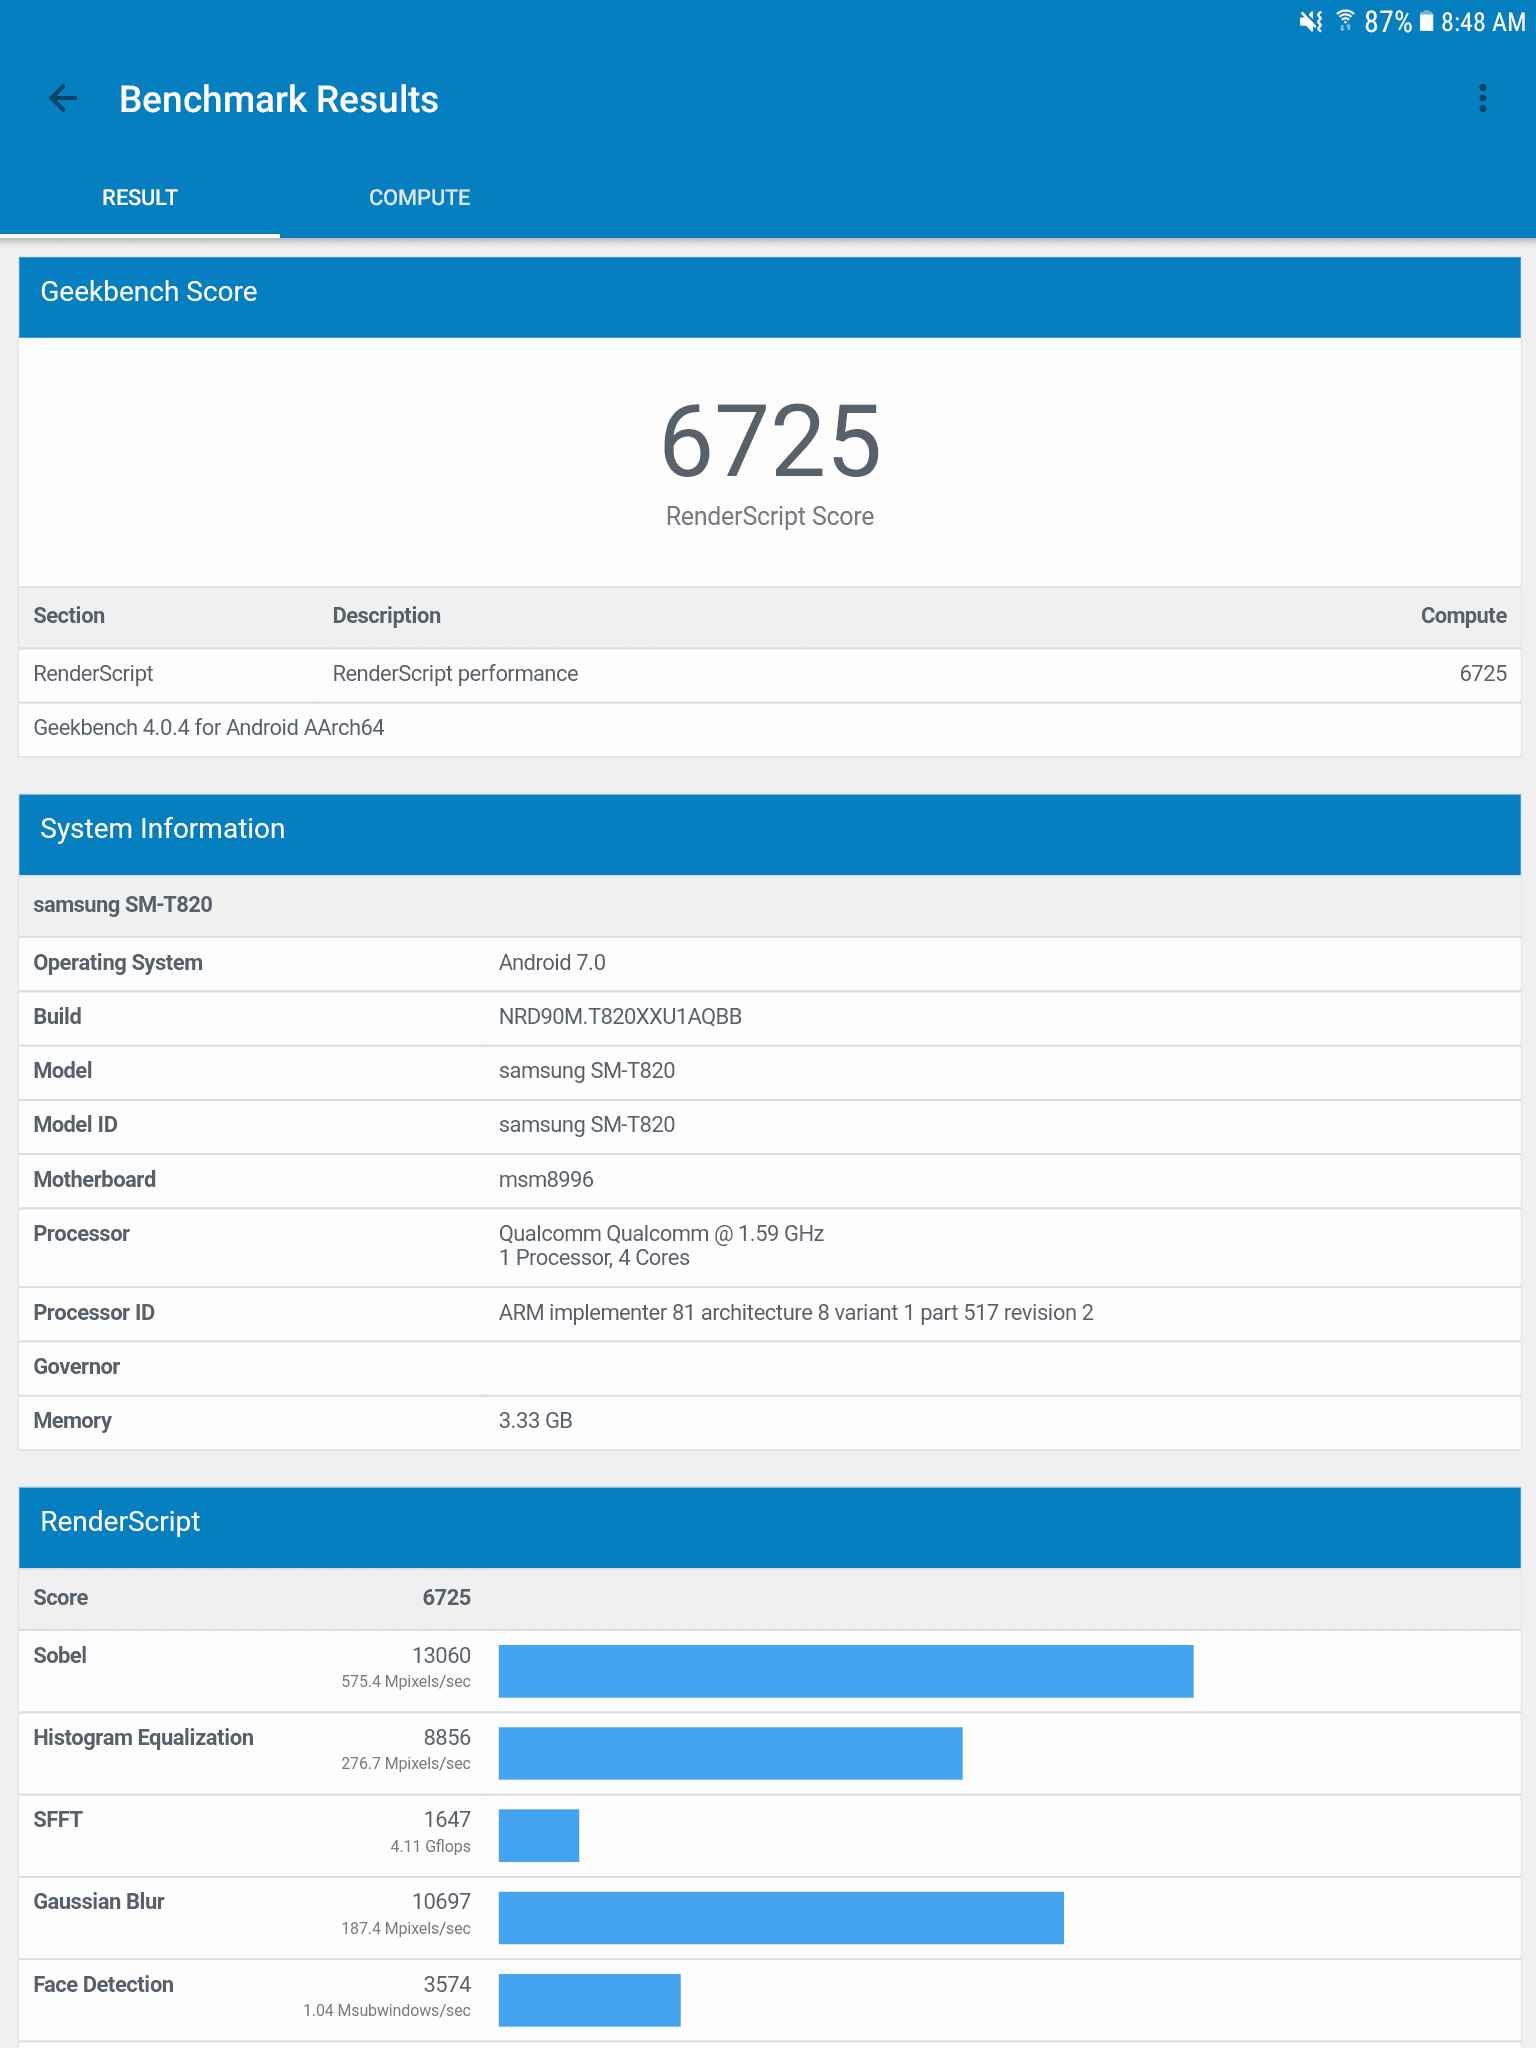Viewport: 1536px width, 2048px height.
Task: Tap the Face Detection label
Action: (104, 1985)
